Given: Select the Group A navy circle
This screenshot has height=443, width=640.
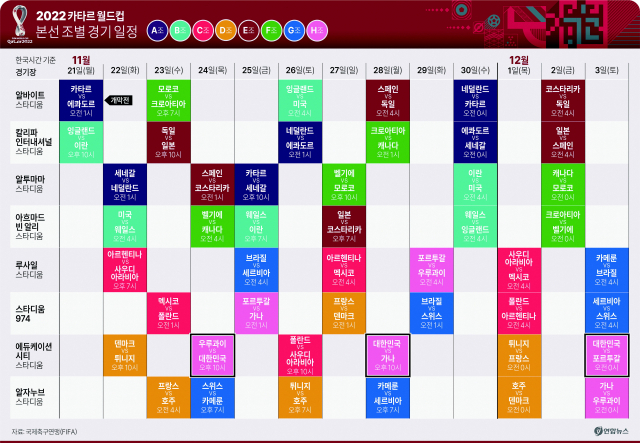Looking at the screenshot, I should pyautogui.click(x=157, y=31).
